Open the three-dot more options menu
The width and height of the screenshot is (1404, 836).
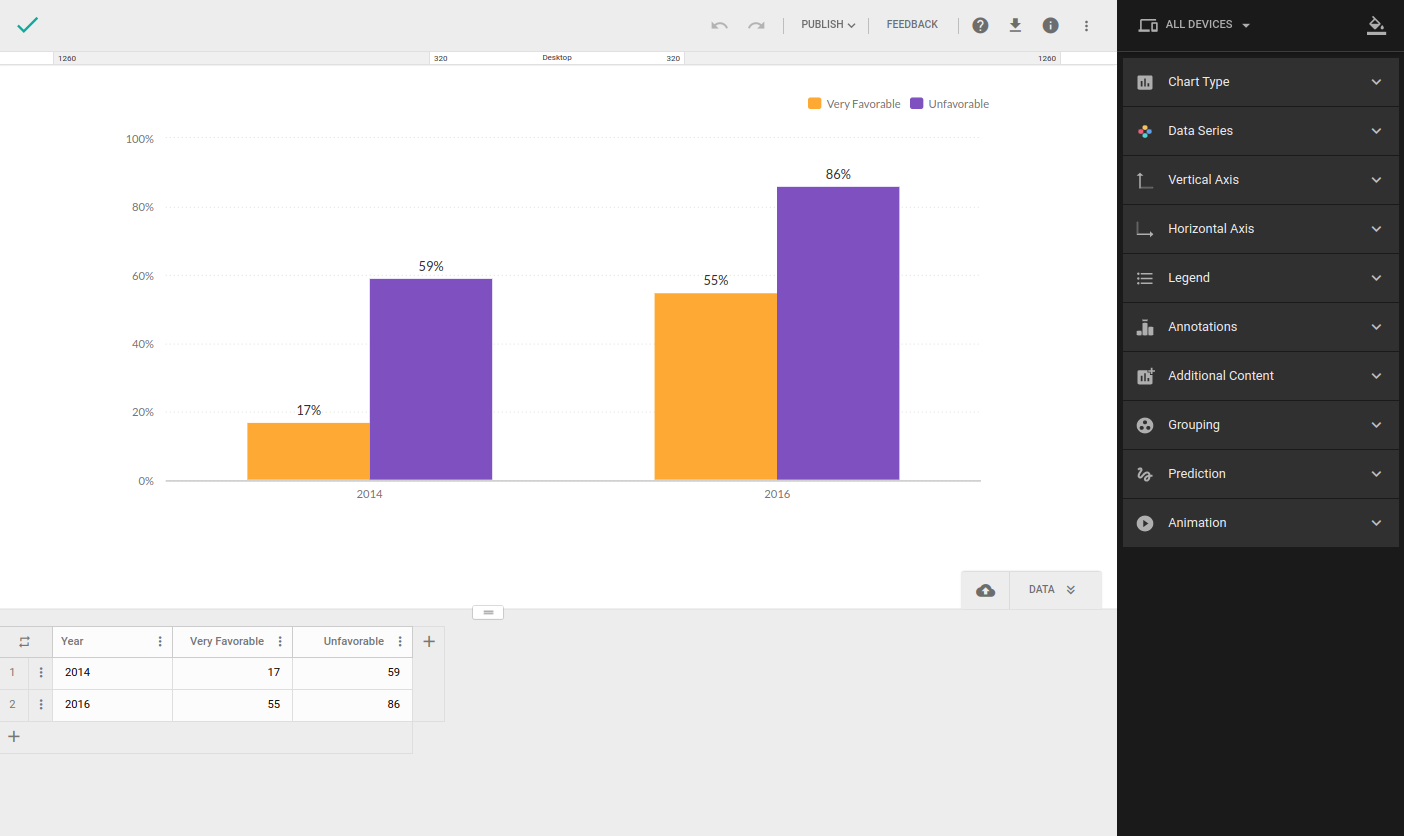1086,25
